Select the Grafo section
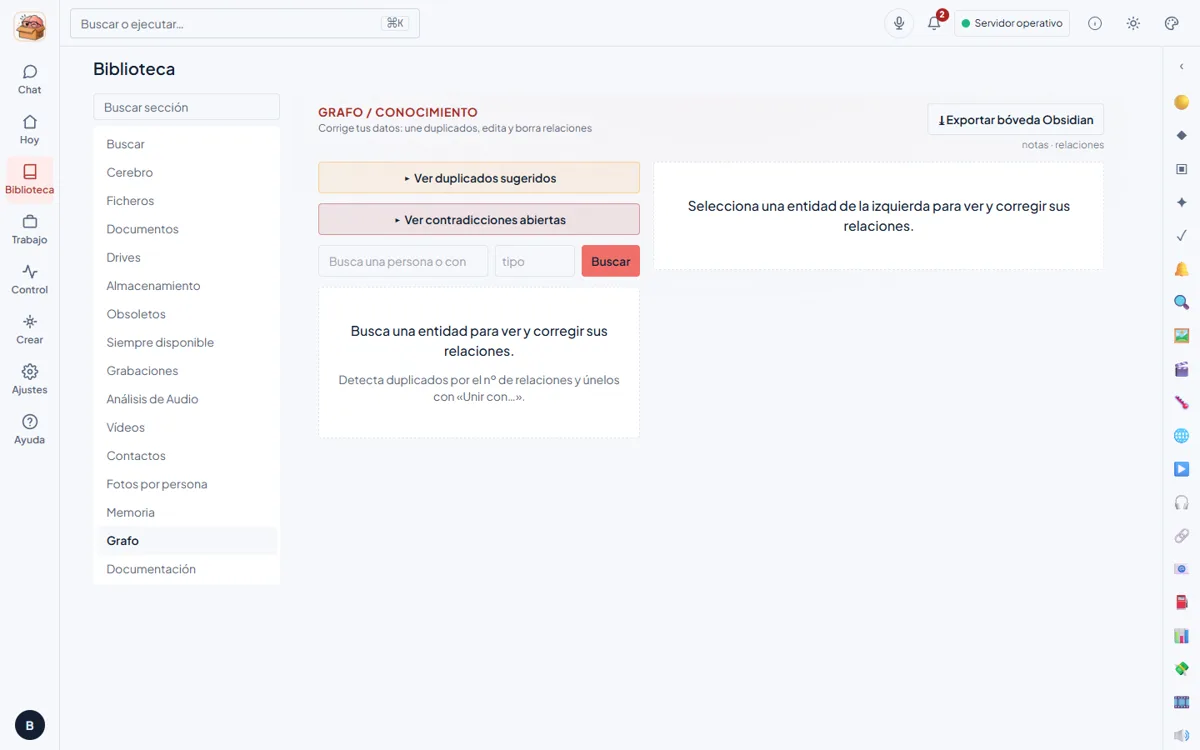The height and width of the screenshot is (750, 1200). 186,541
